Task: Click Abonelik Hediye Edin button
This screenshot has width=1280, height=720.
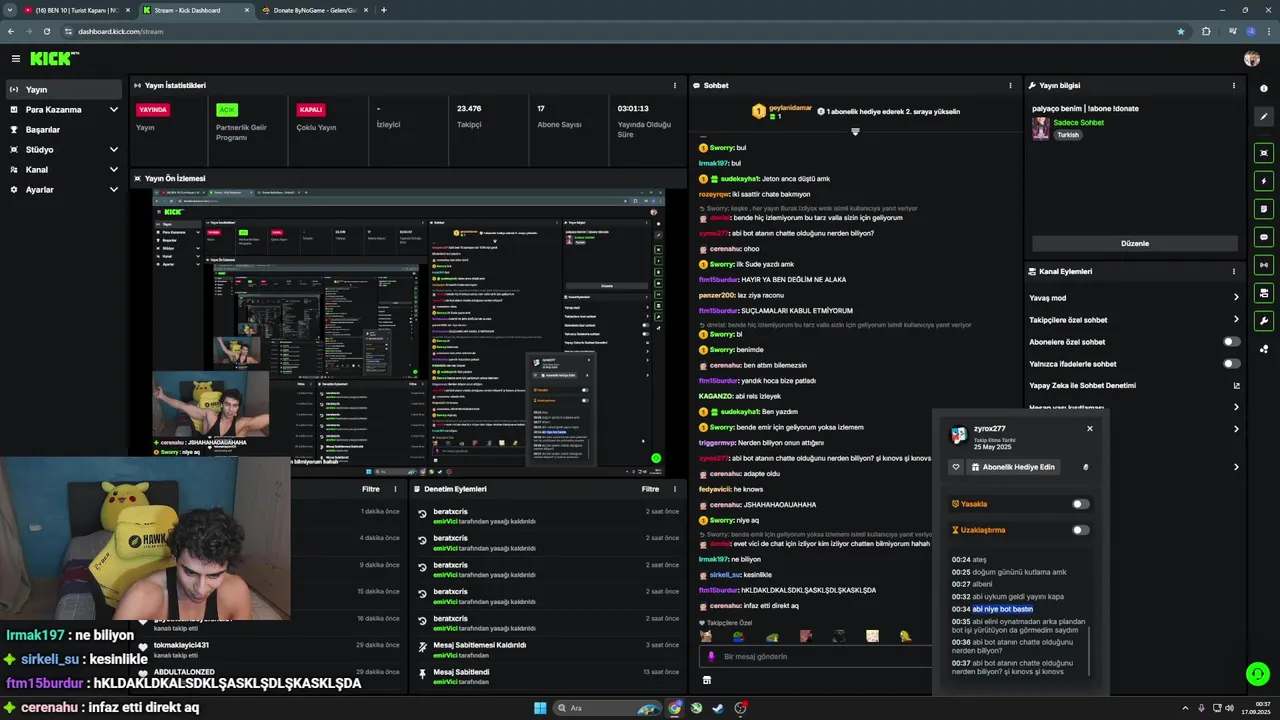Action: coord(1013,467)
